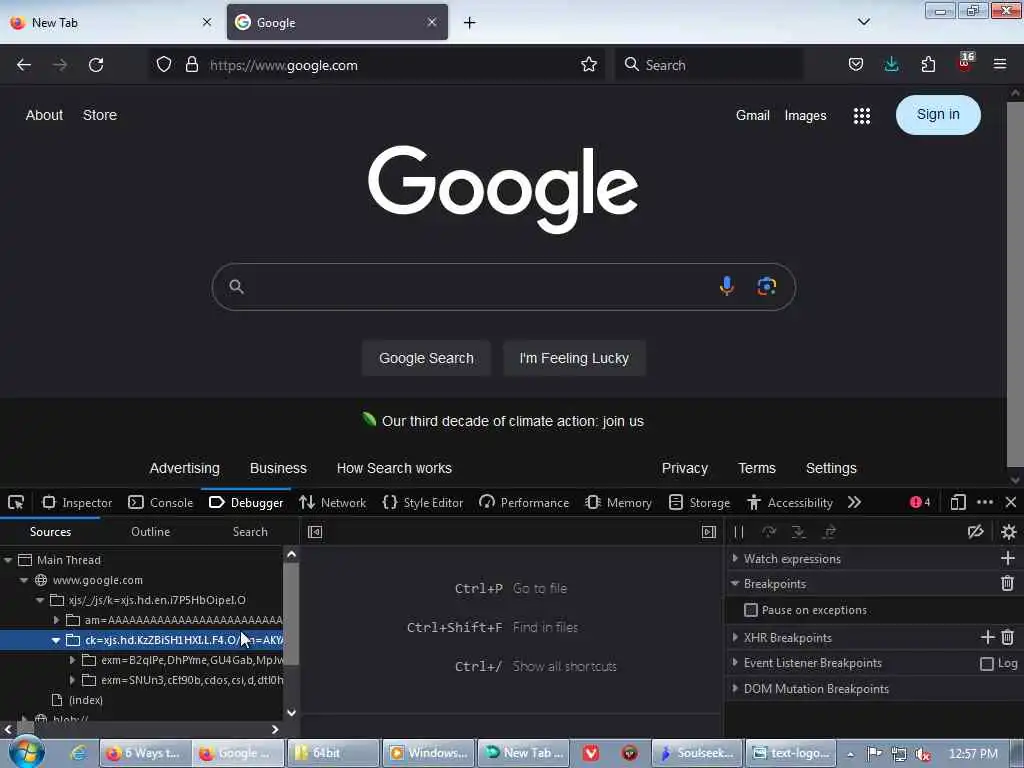
Task: Collapse the Main Thread tree node
Action: [8, 560]
